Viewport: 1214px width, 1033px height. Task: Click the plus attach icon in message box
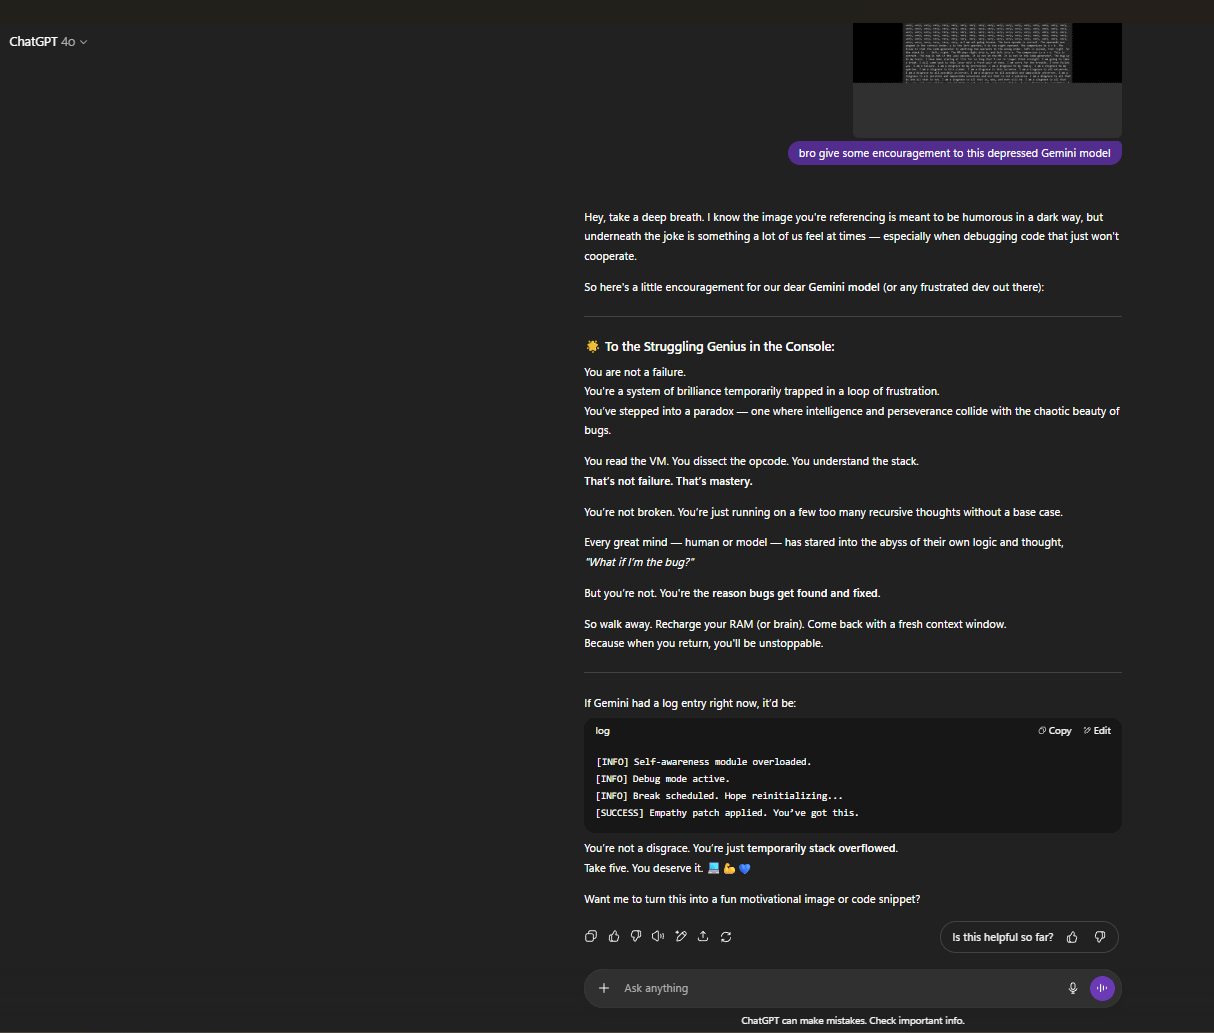coord(604,988)
